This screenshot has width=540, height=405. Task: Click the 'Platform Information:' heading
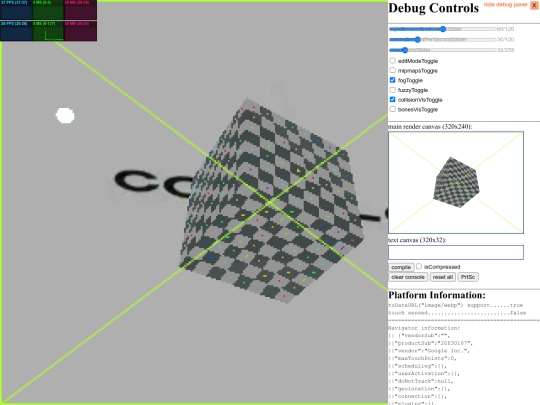tap(437, 295)
